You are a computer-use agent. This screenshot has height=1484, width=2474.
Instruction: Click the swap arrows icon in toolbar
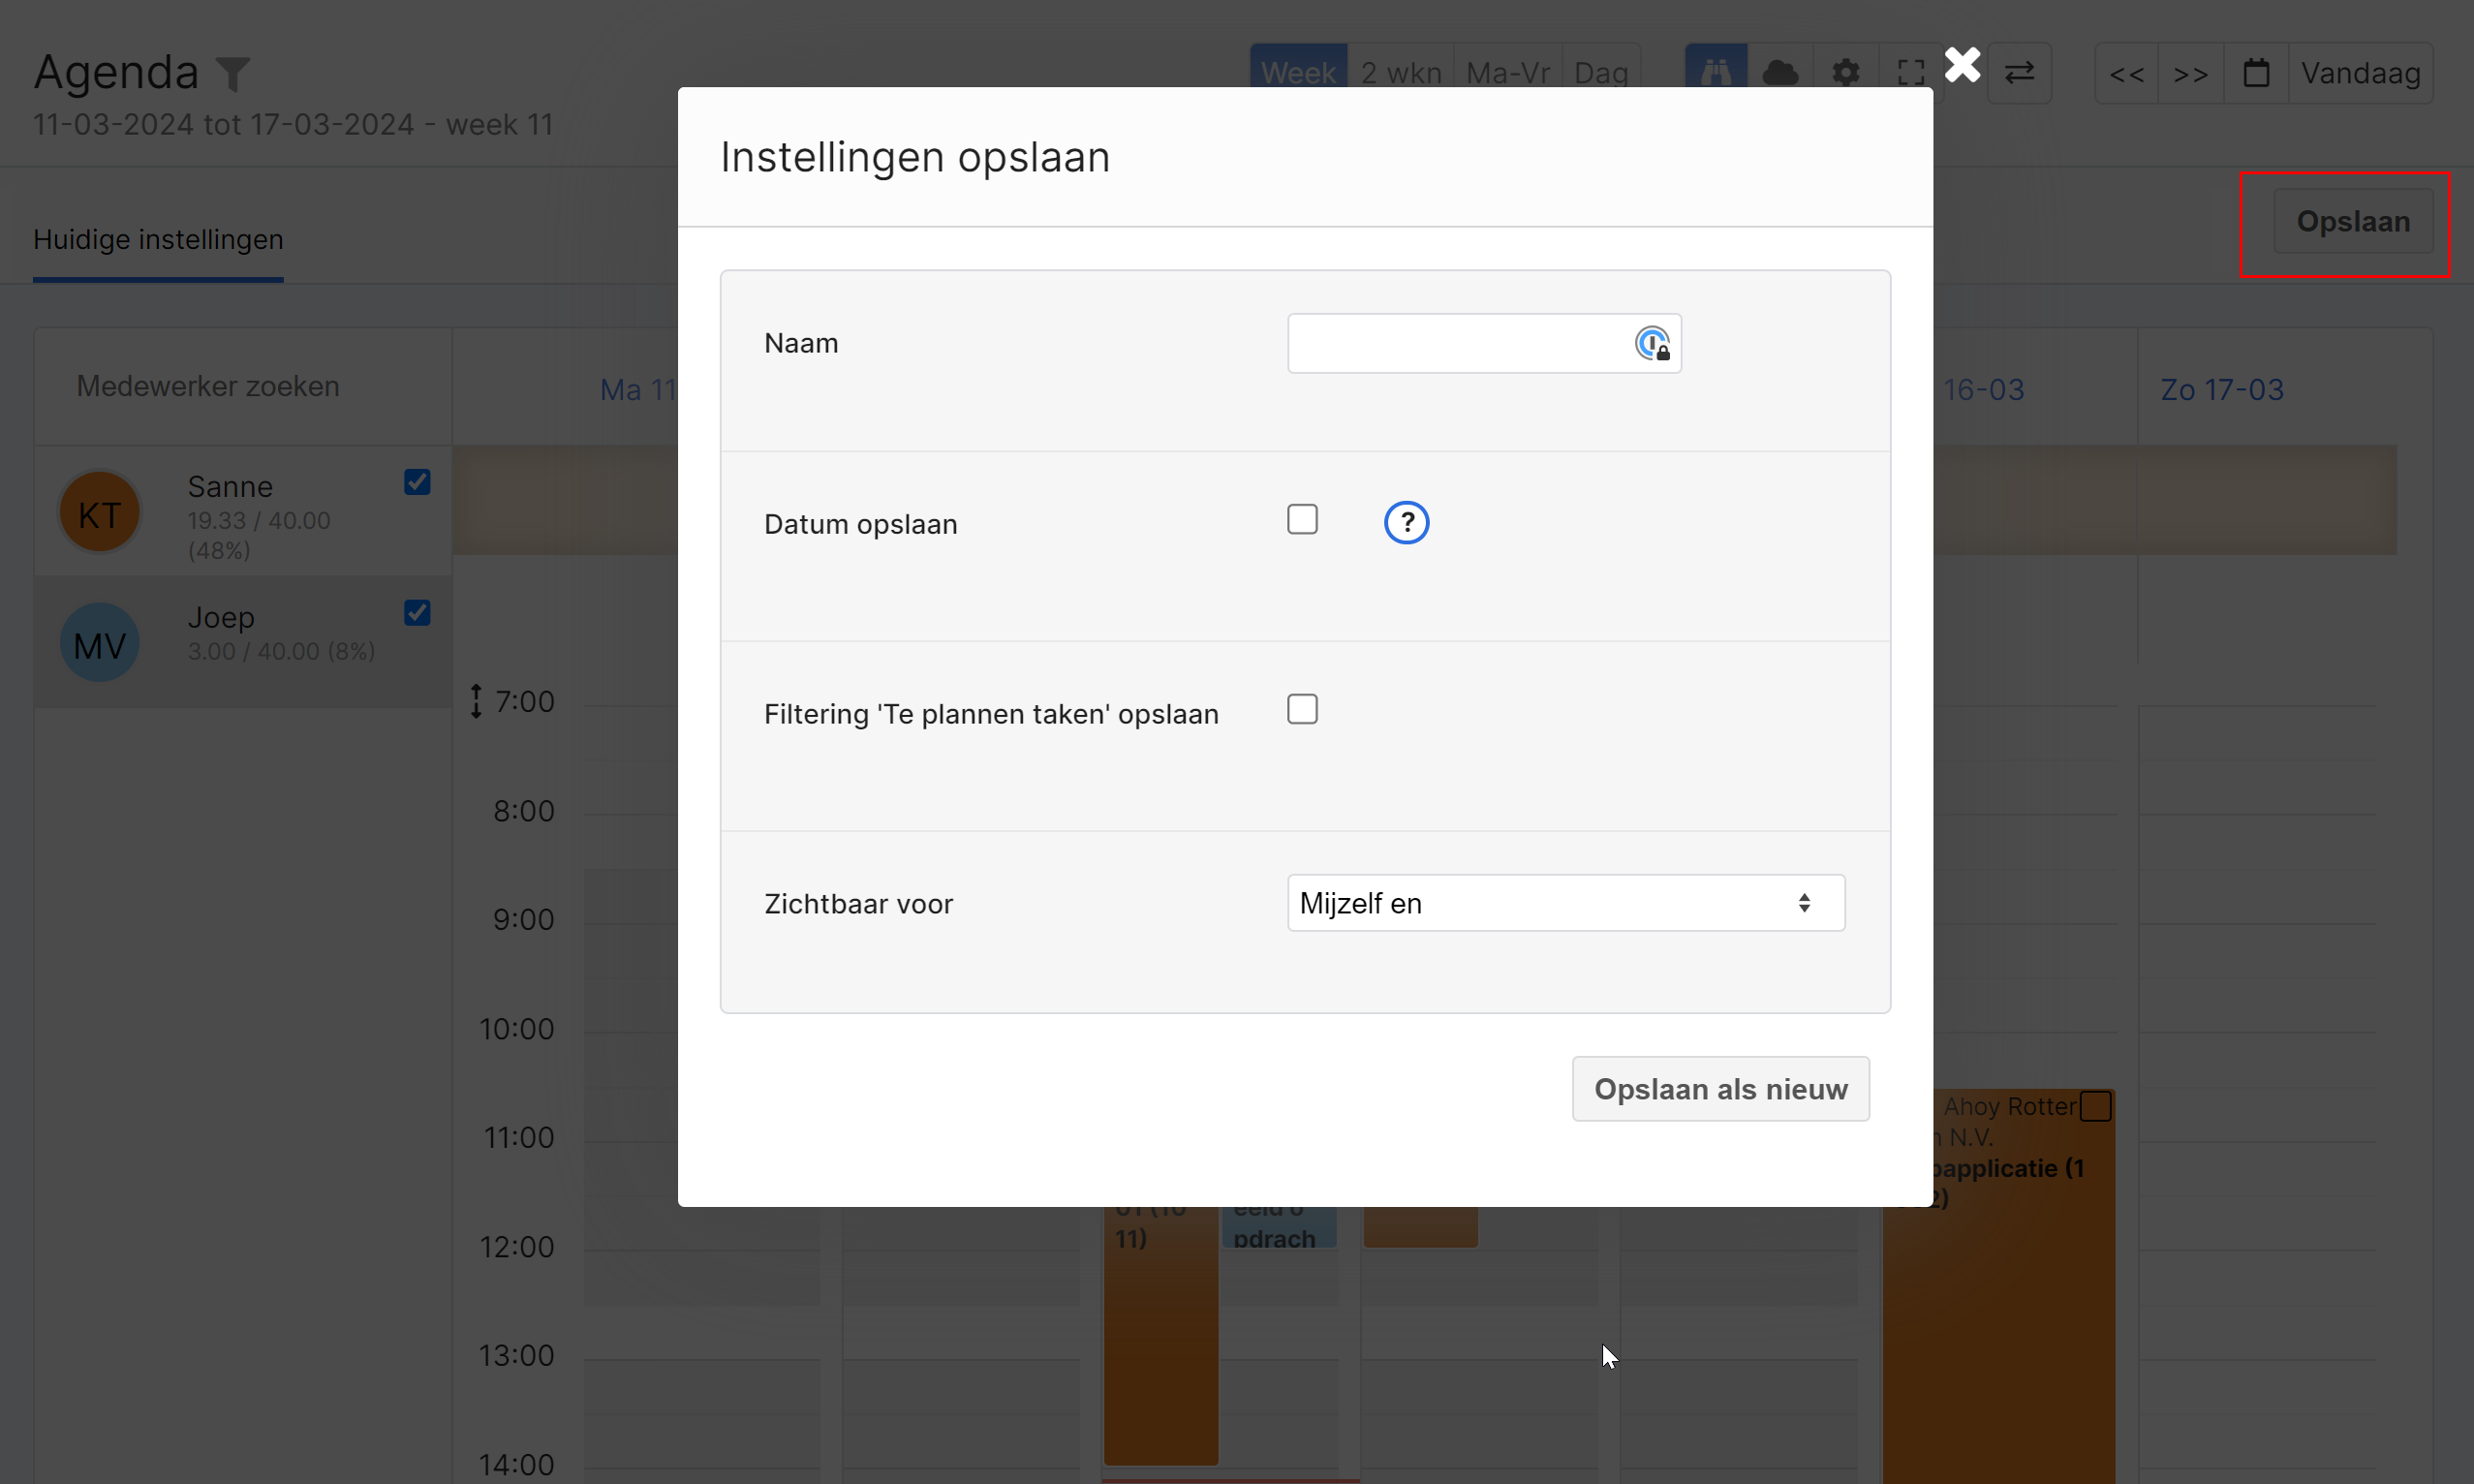click(x=2019, y=72)
